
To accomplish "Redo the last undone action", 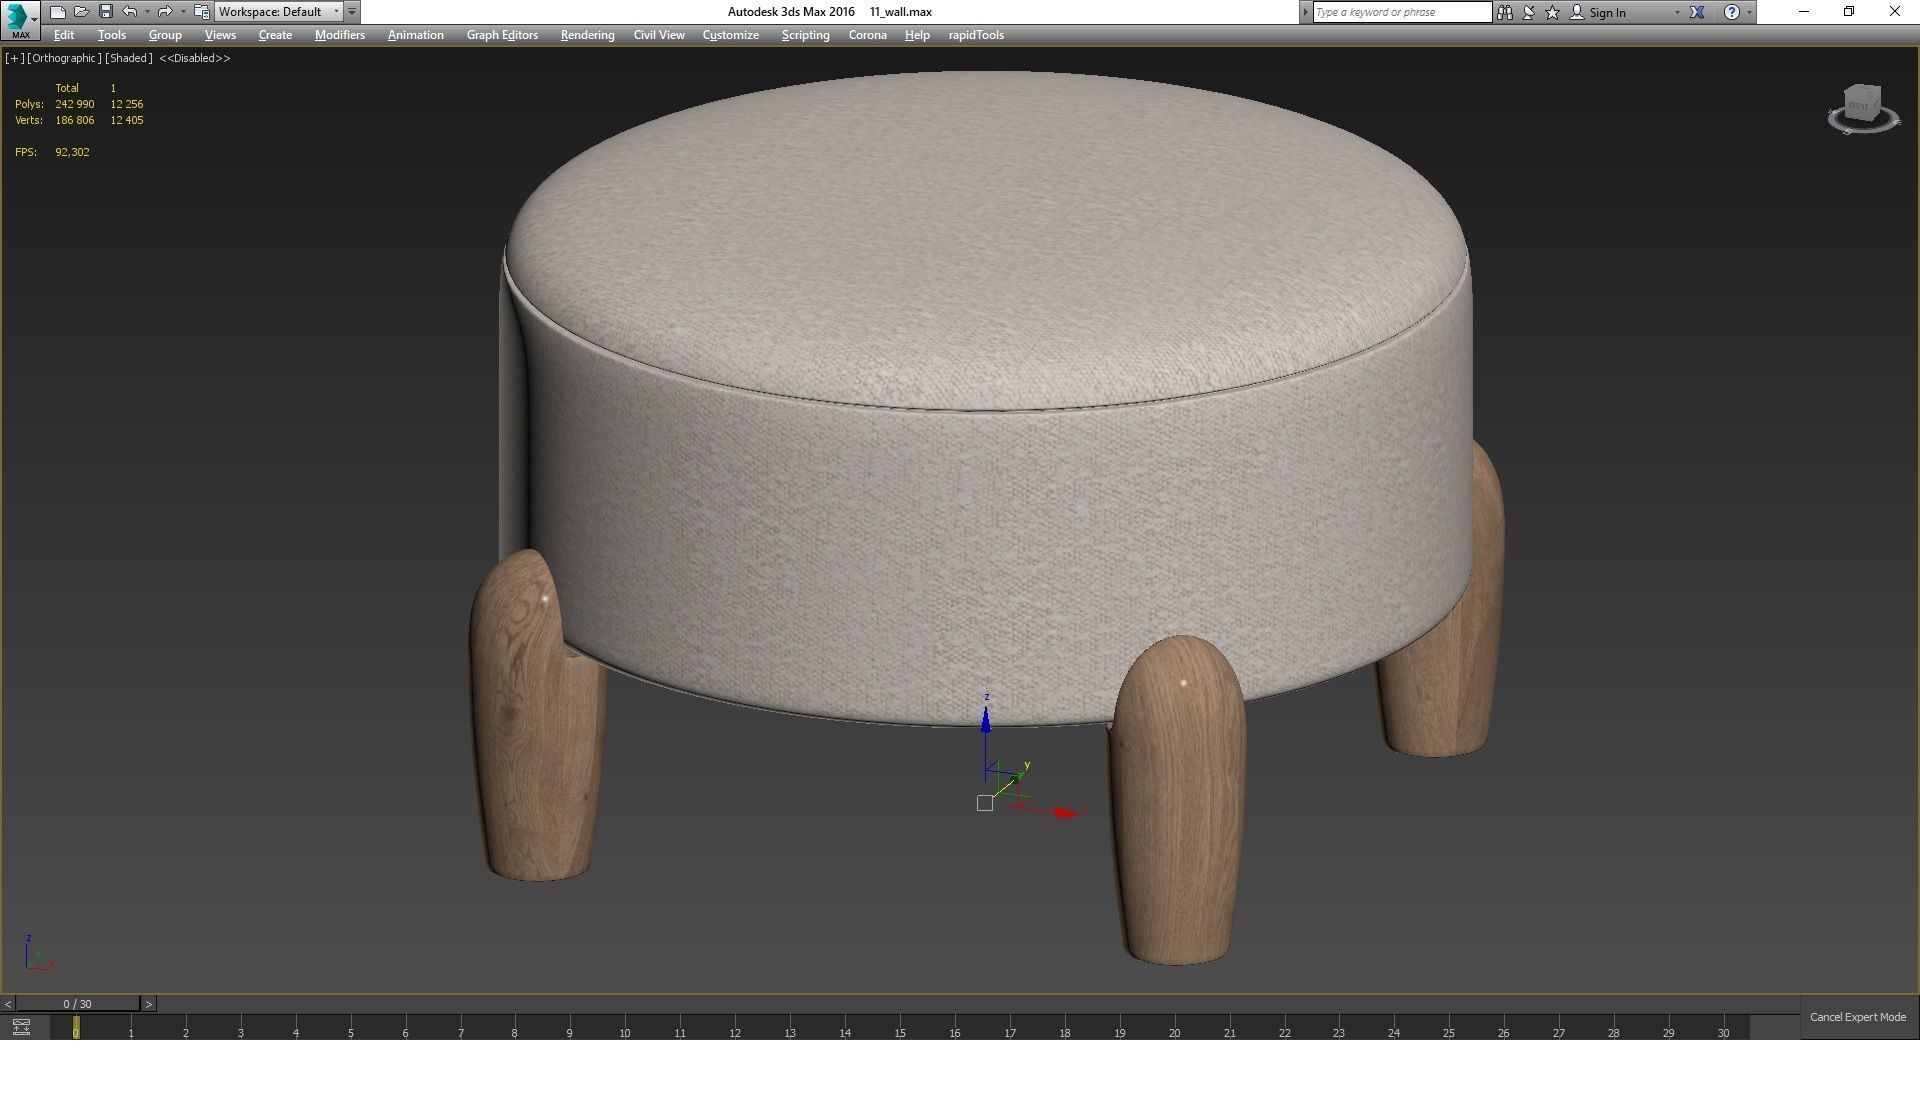I will click(x=165, y=12).
